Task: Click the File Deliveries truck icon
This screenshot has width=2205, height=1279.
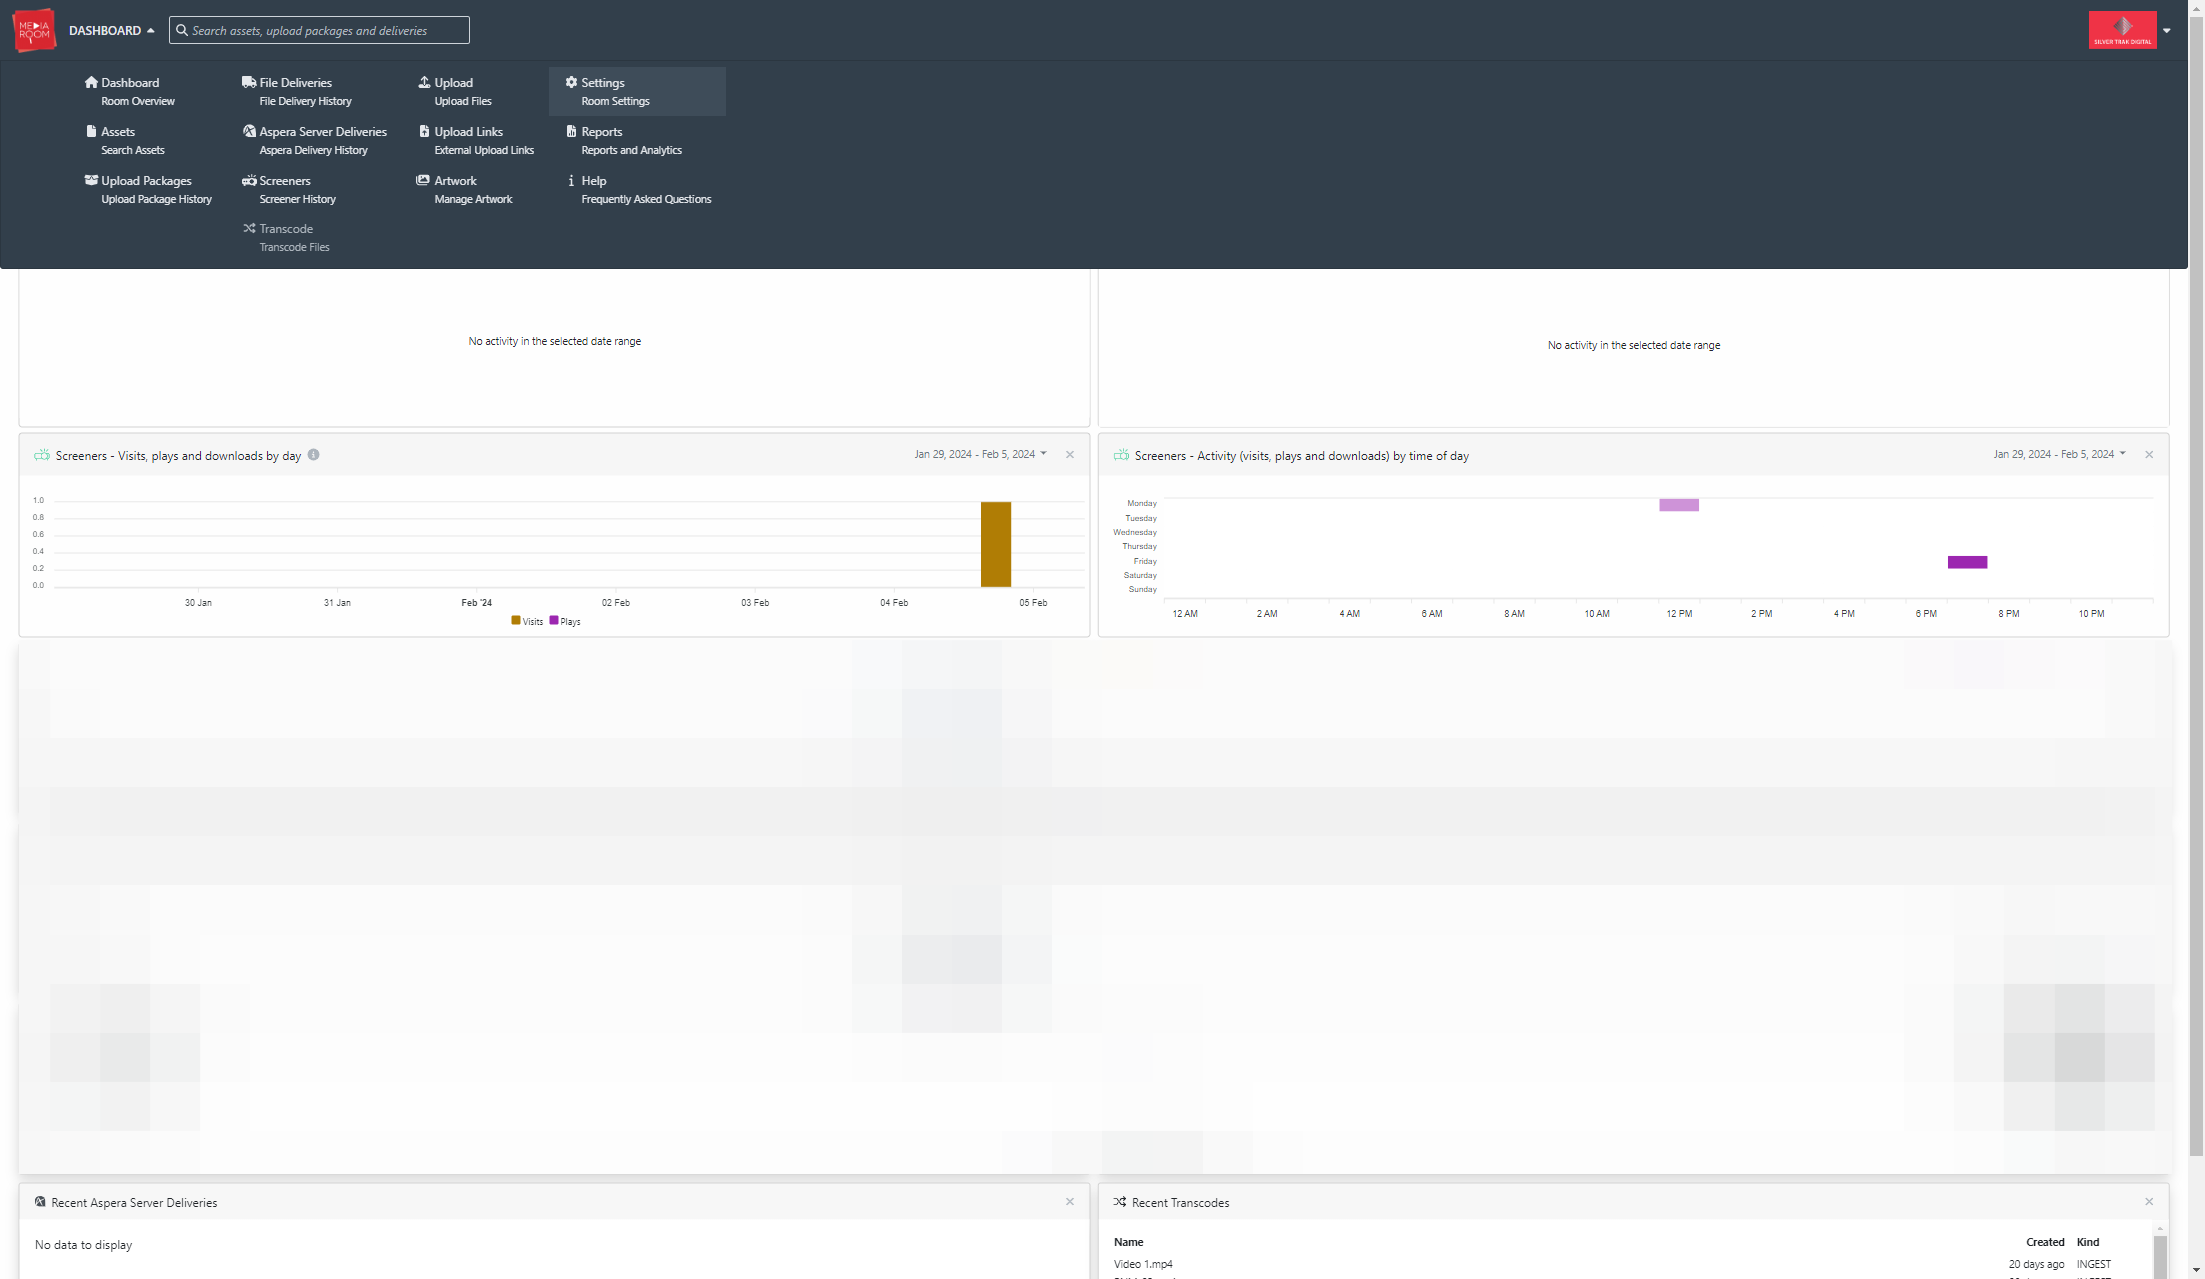Action: [x=249, y=82]
